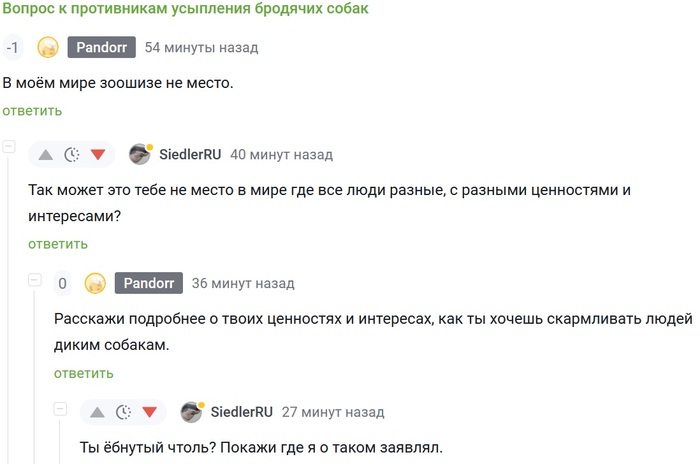Open SiedlerRU's avatar on 40-minute comment
The height and width of the screenshot is (464, 700).
point(140,154)
